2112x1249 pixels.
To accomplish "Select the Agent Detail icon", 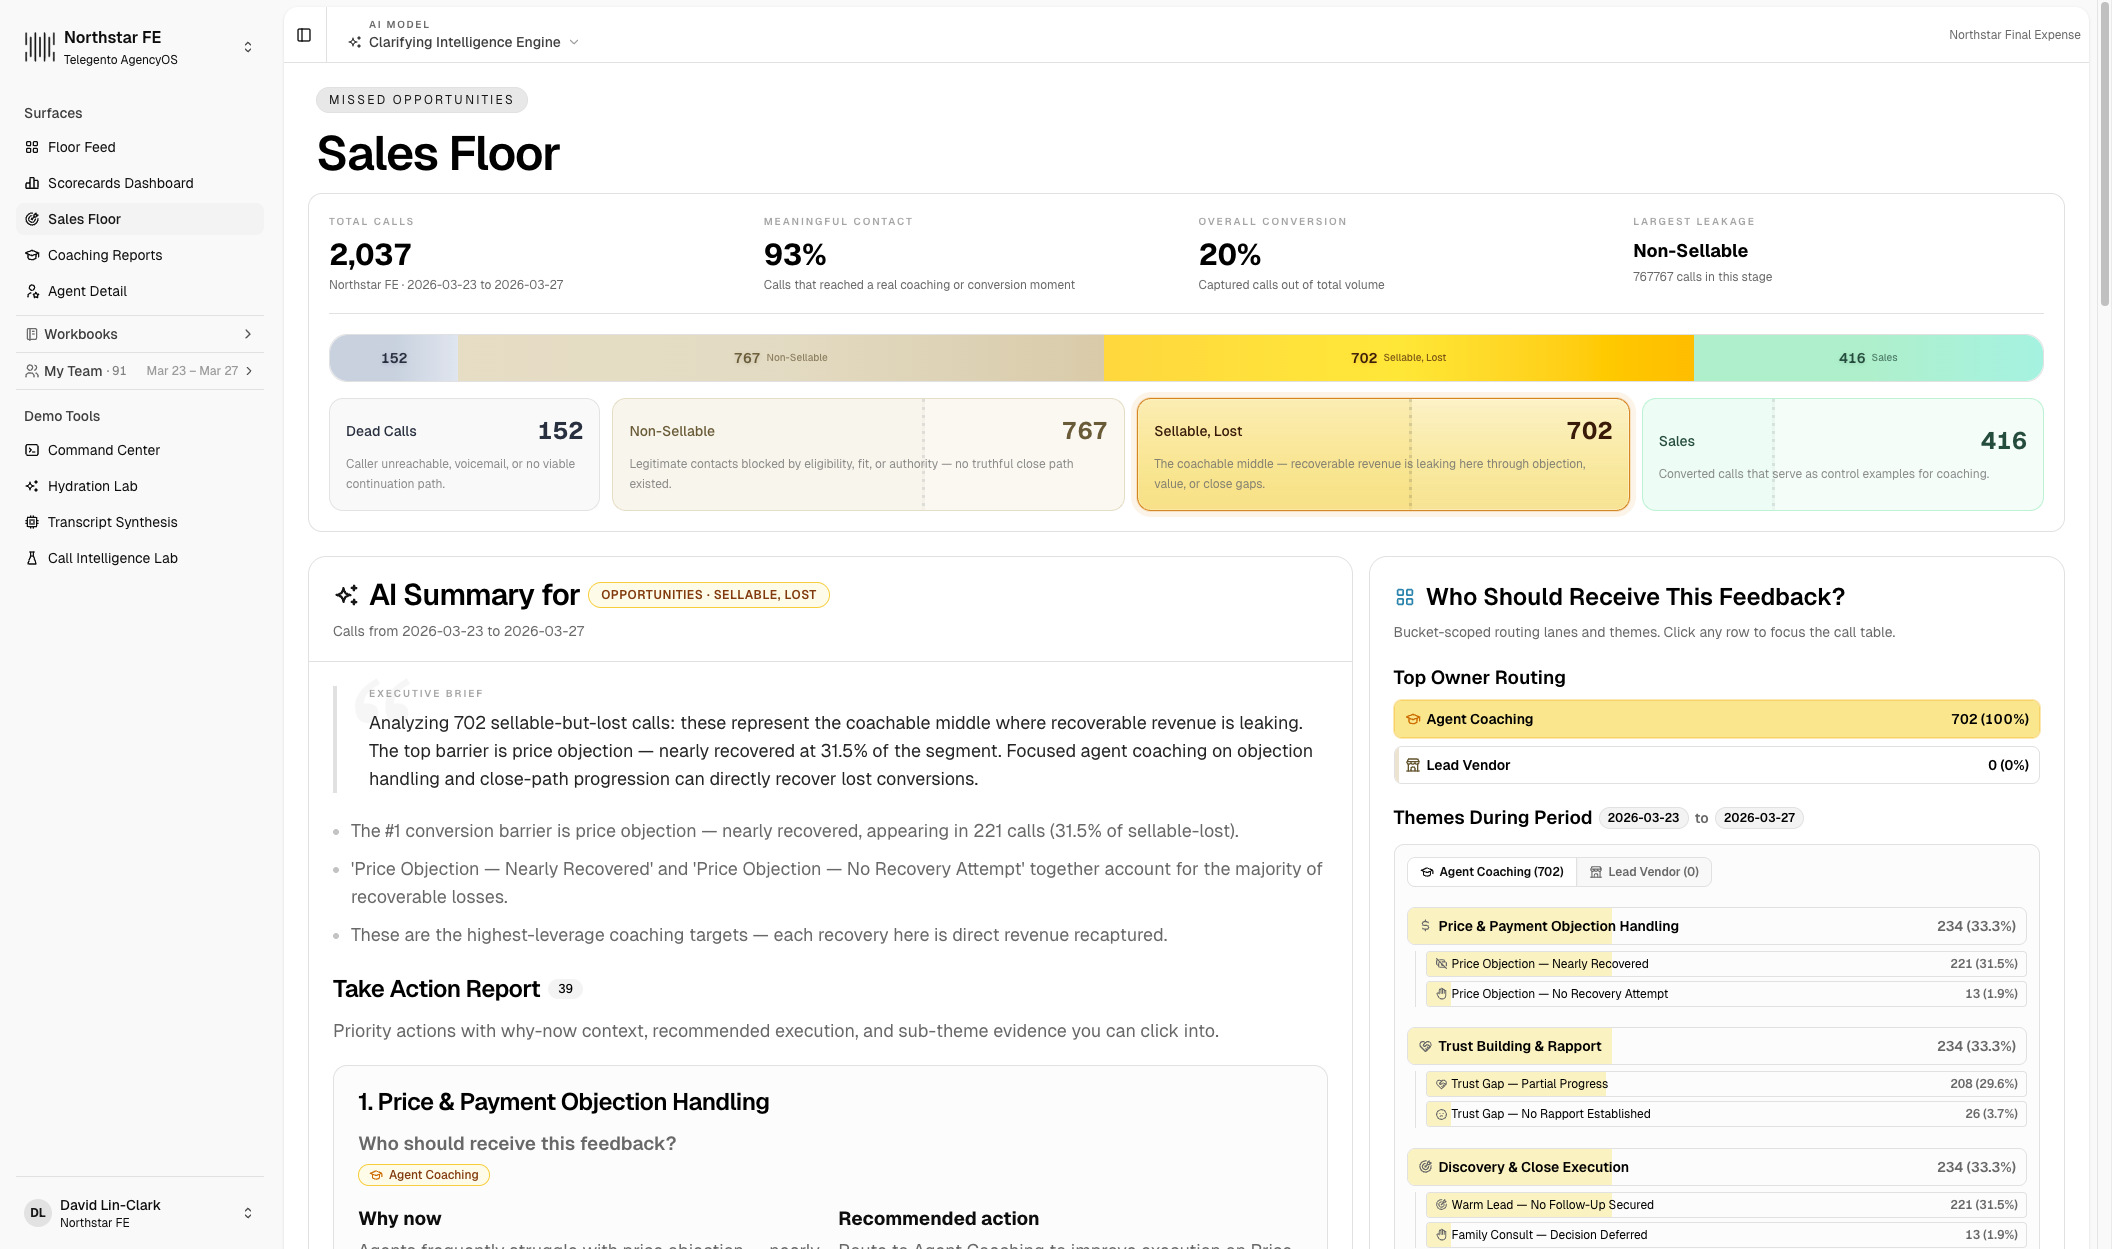I will [31, 291].
